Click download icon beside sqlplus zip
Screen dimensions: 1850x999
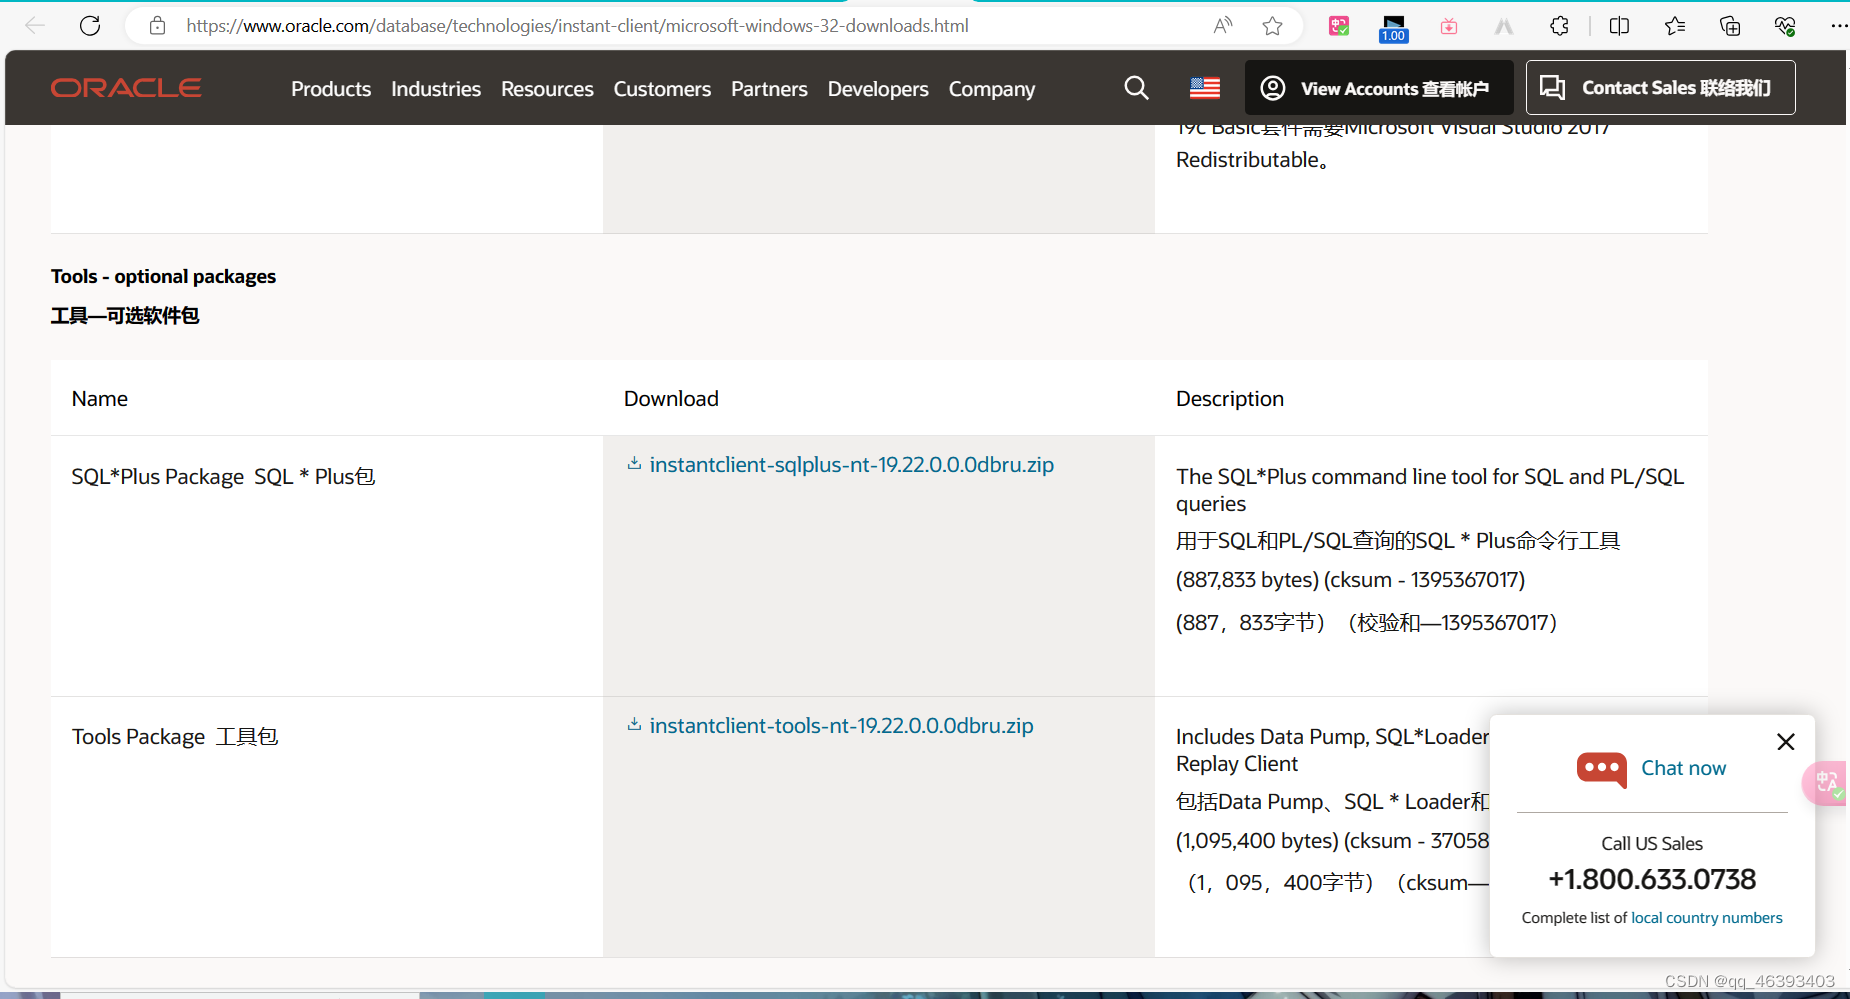[634, 464]
